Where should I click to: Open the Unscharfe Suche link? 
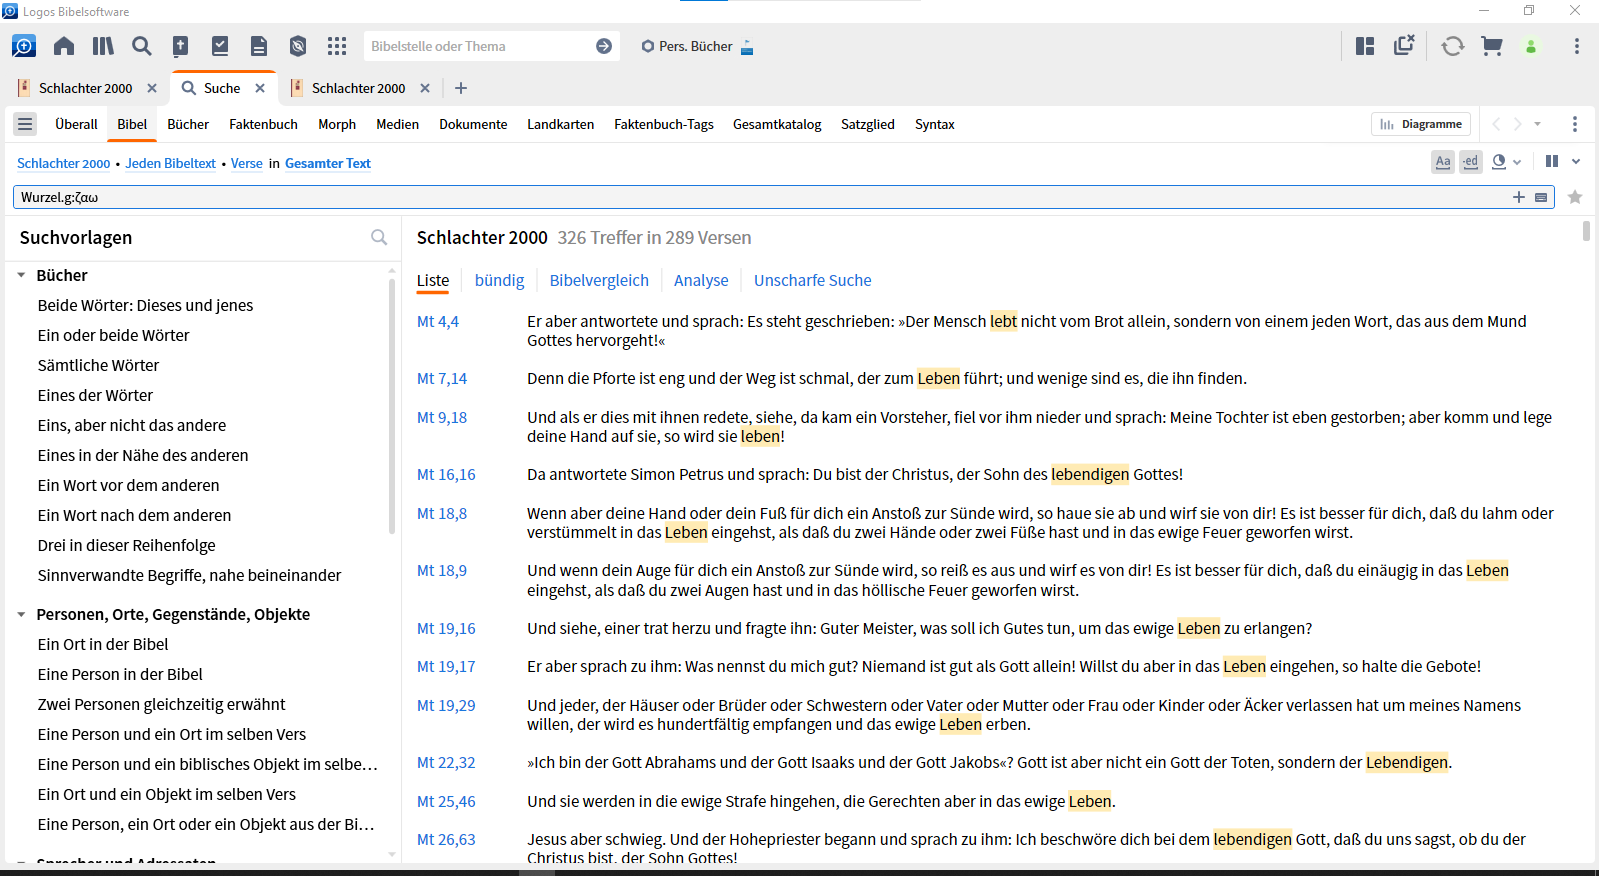(812, 280)
